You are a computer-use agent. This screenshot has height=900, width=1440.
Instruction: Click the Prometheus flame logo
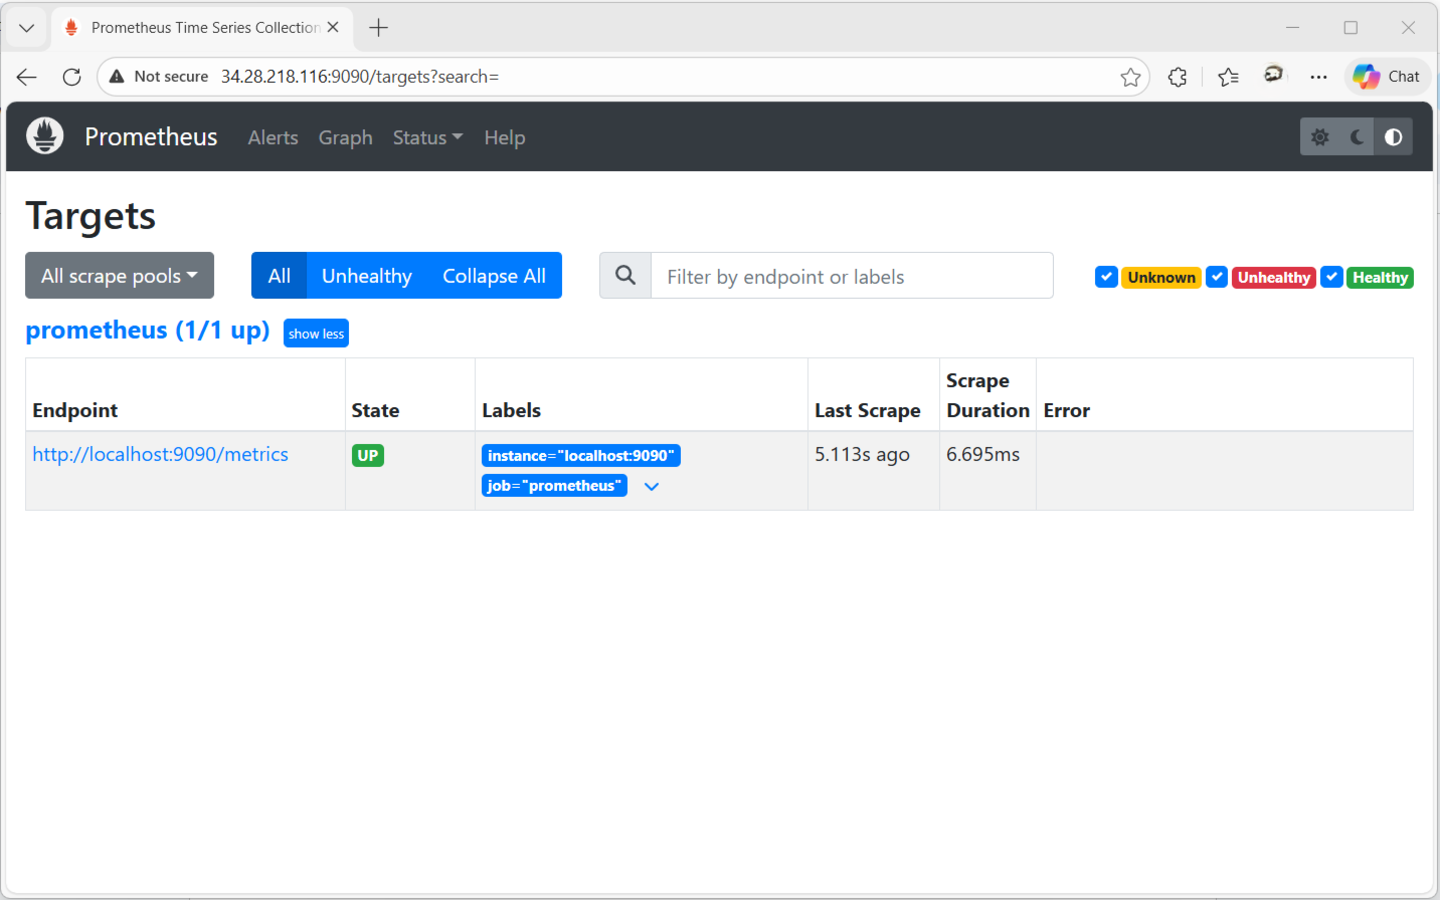[x=45, y=136]
